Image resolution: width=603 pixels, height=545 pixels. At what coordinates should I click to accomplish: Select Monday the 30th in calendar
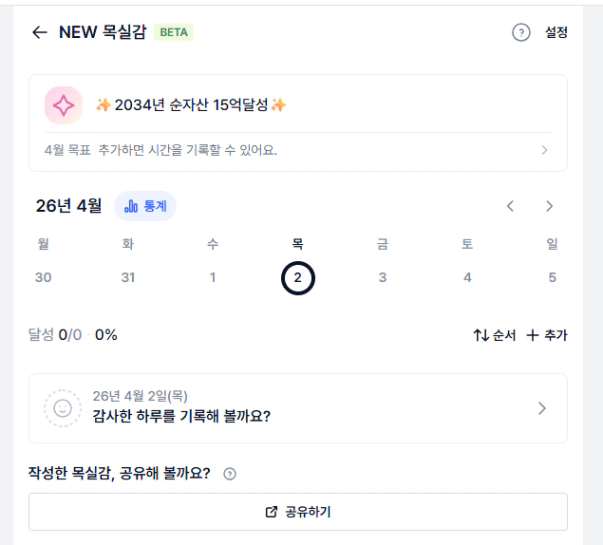43,277
